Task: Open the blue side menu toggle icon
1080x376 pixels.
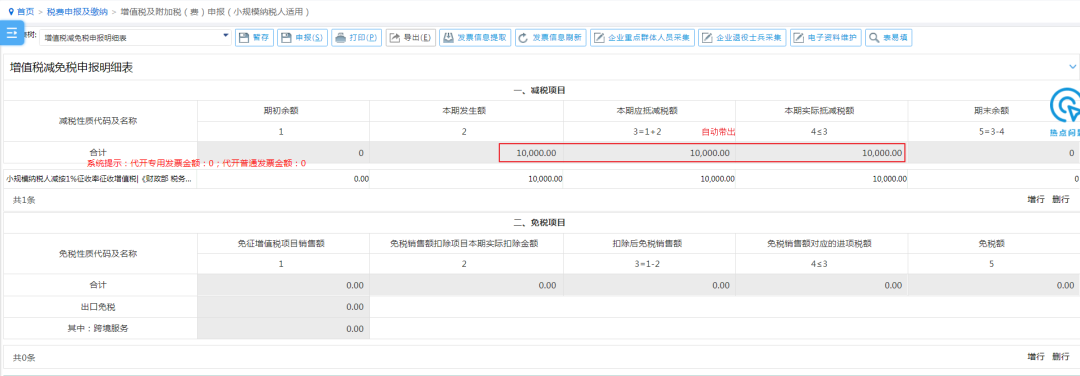Action: coord(12,32)
